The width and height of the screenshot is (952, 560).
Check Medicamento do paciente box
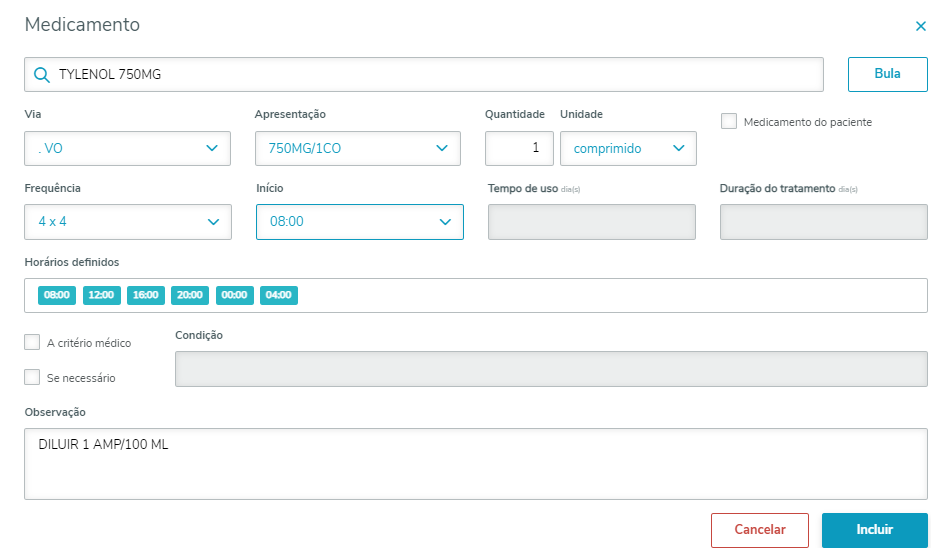point(729,121)
